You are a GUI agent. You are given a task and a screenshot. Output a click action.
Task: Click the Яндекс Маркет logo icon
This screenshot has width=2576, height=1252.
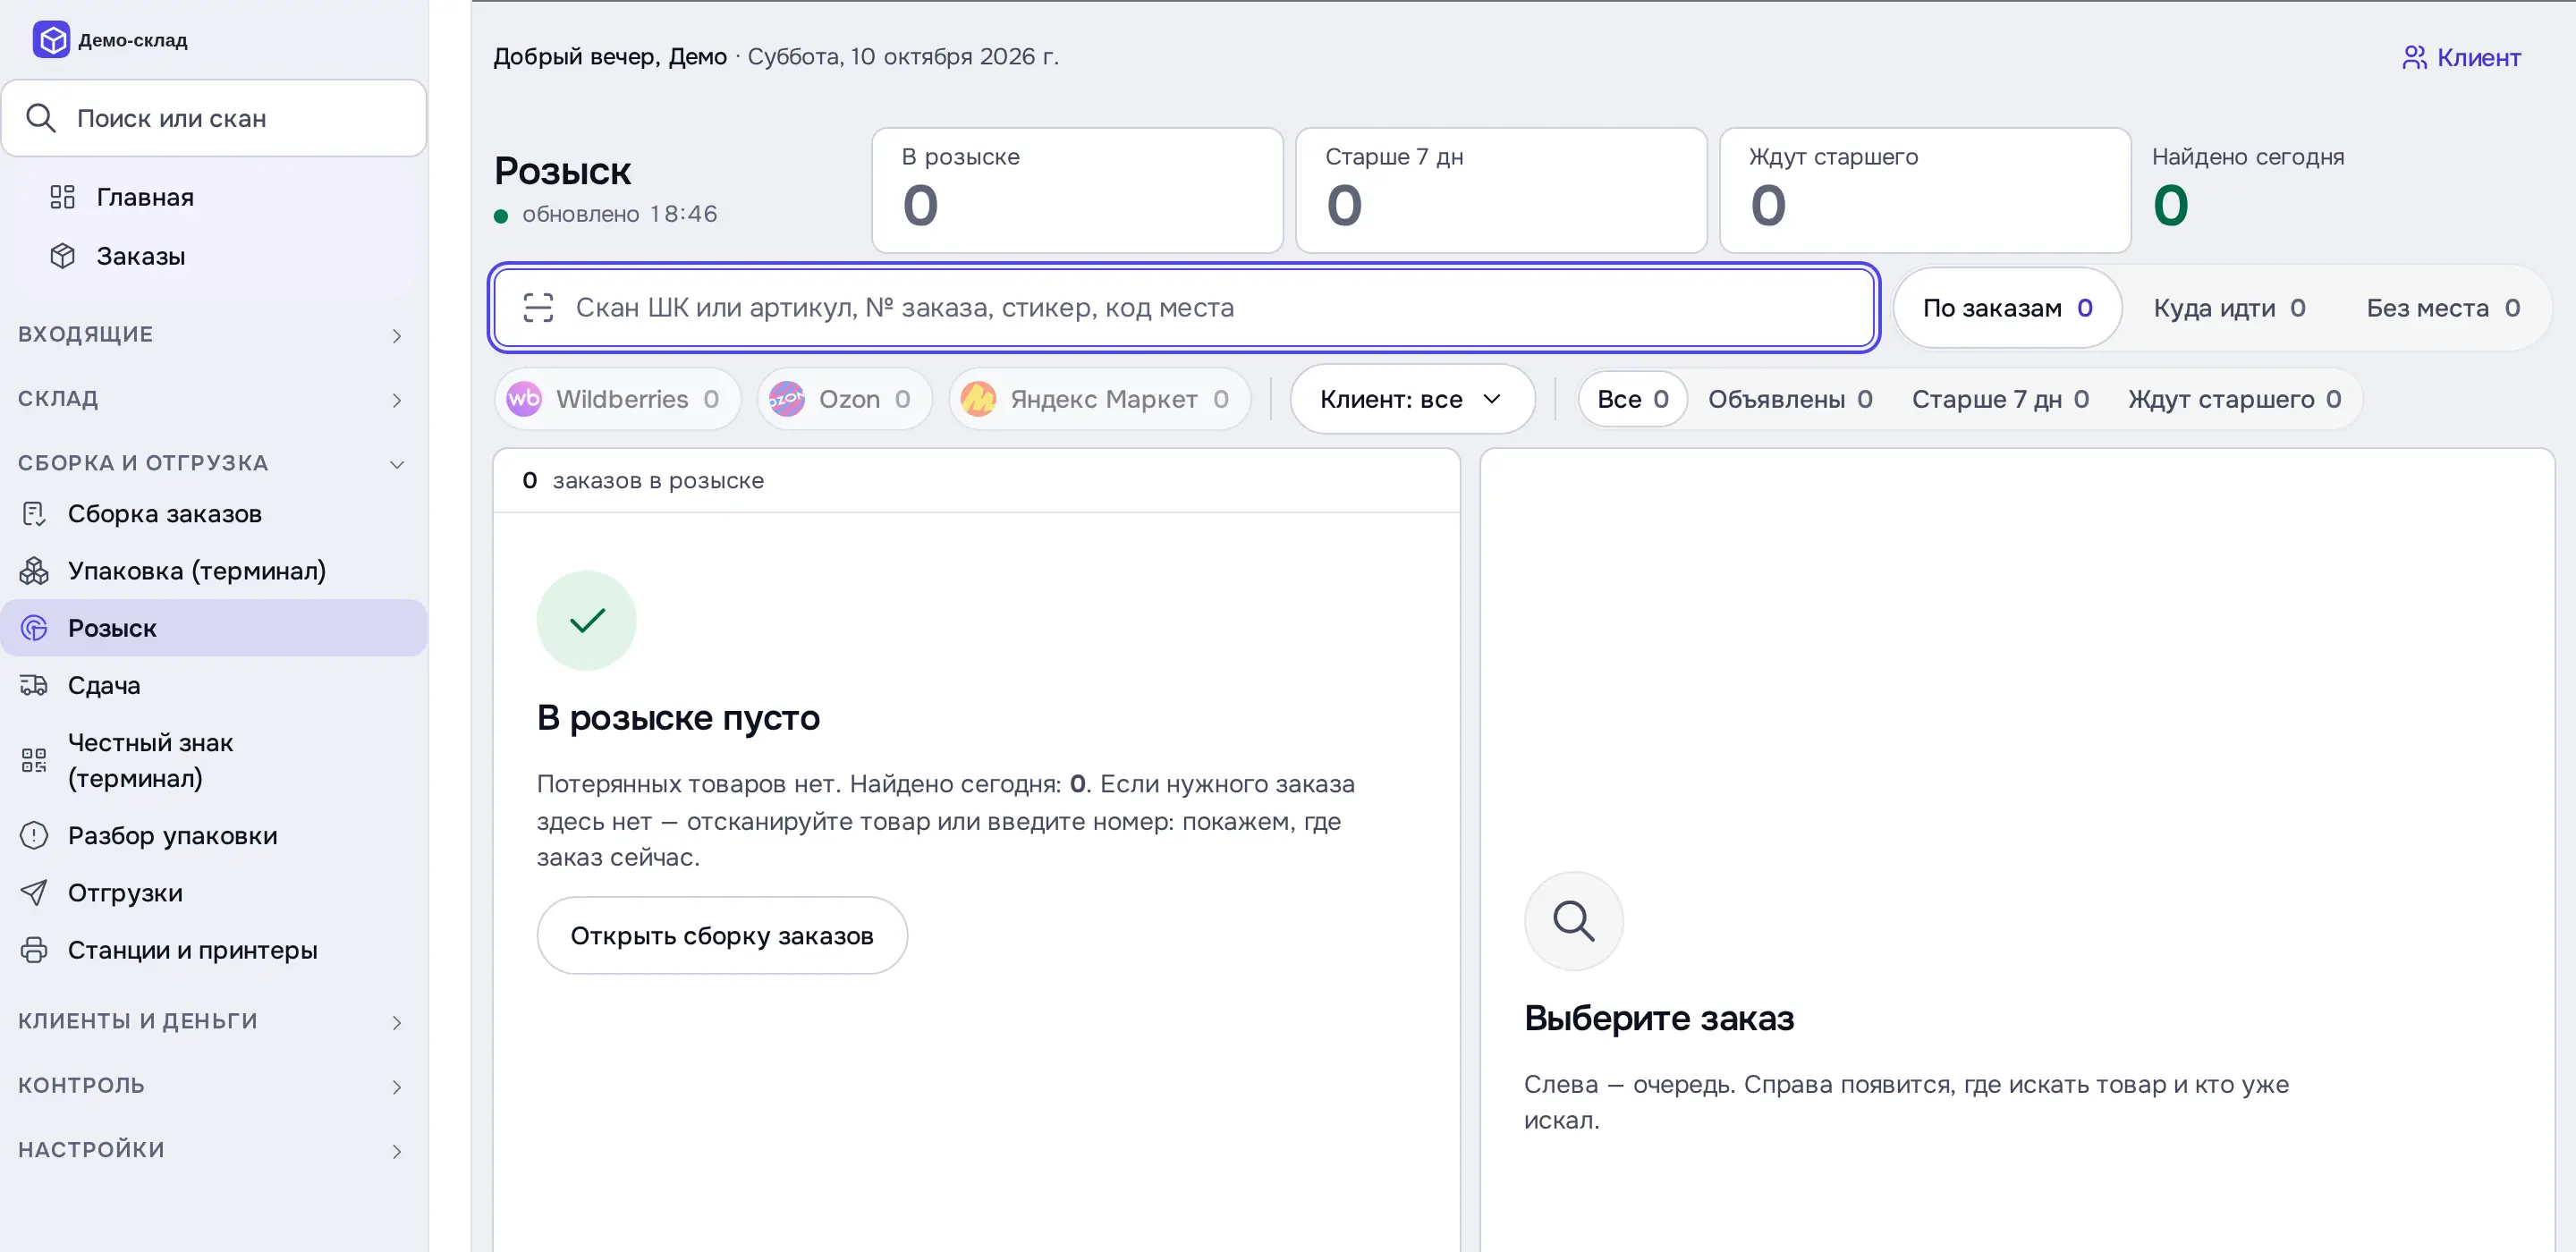(978, 399)
